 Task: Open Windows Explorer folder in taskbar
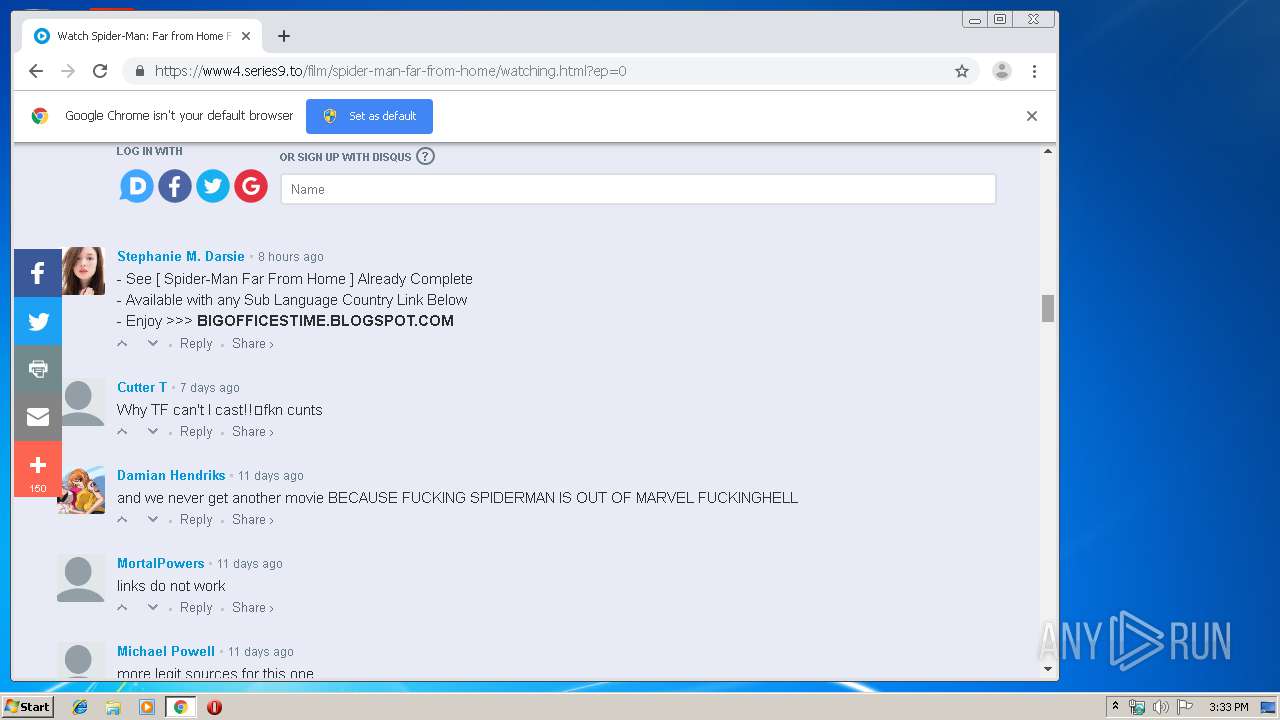[x=113, y=707]
